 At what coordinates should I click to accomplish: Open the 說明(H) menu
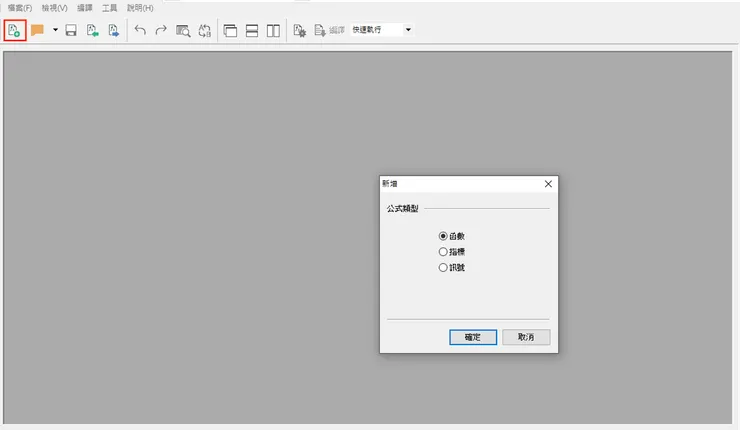140,8
